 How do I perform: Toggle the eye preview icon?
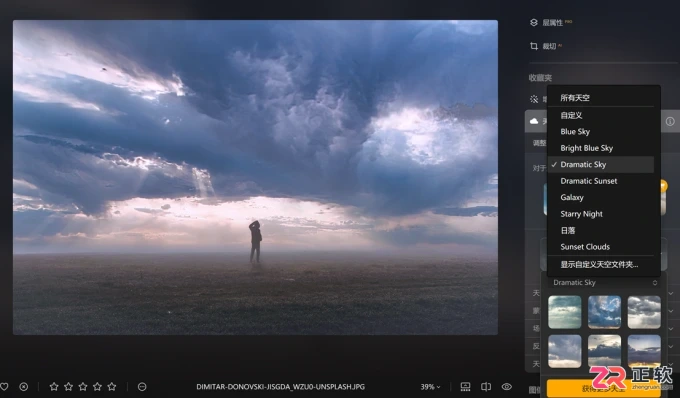coord(507,386)
